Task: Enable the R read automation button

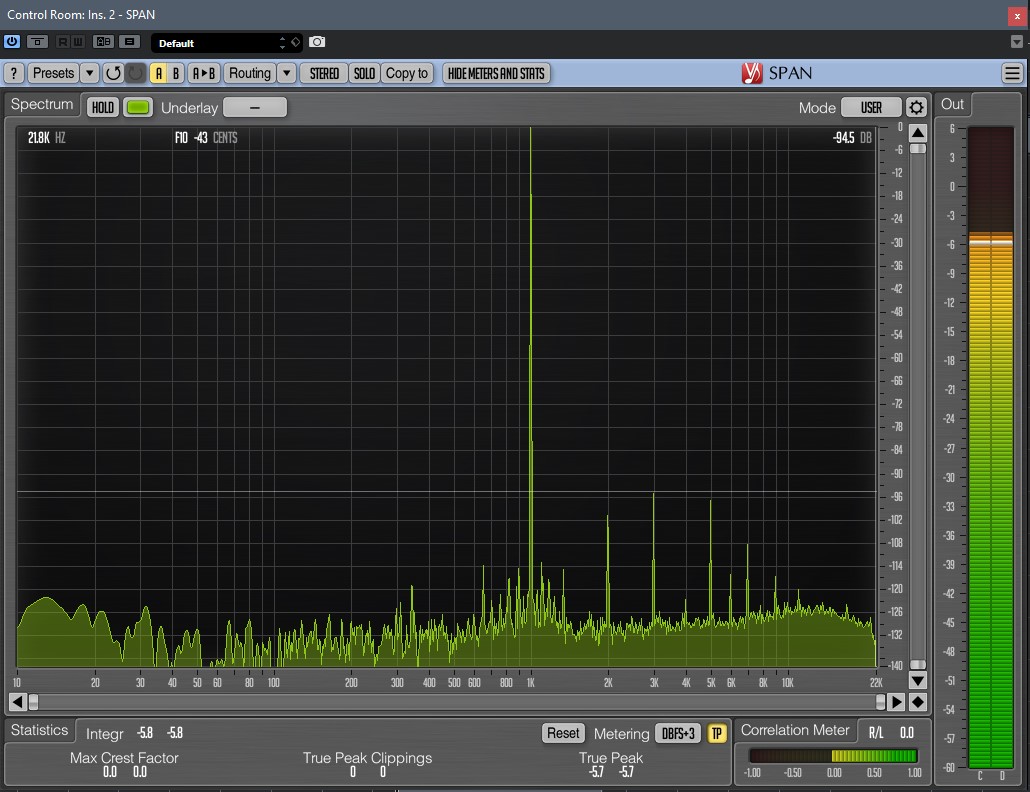Action: tap(63, 42)
